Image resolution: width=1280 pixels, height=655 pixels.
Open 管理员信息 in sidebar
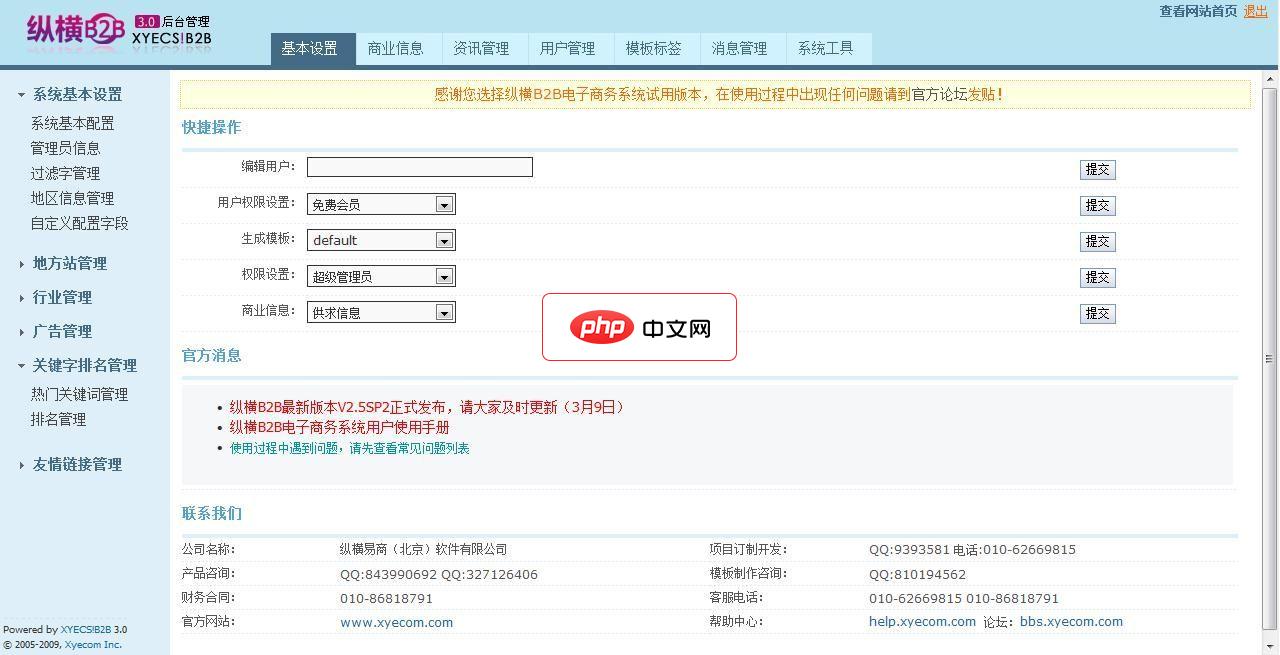click(x=65, y=148)
